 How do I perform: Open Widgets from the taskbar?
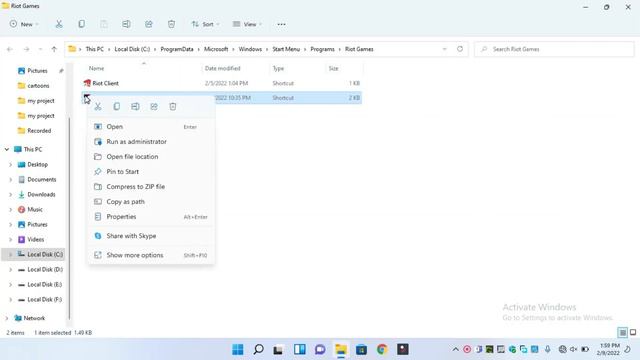(x=300, y=349)
